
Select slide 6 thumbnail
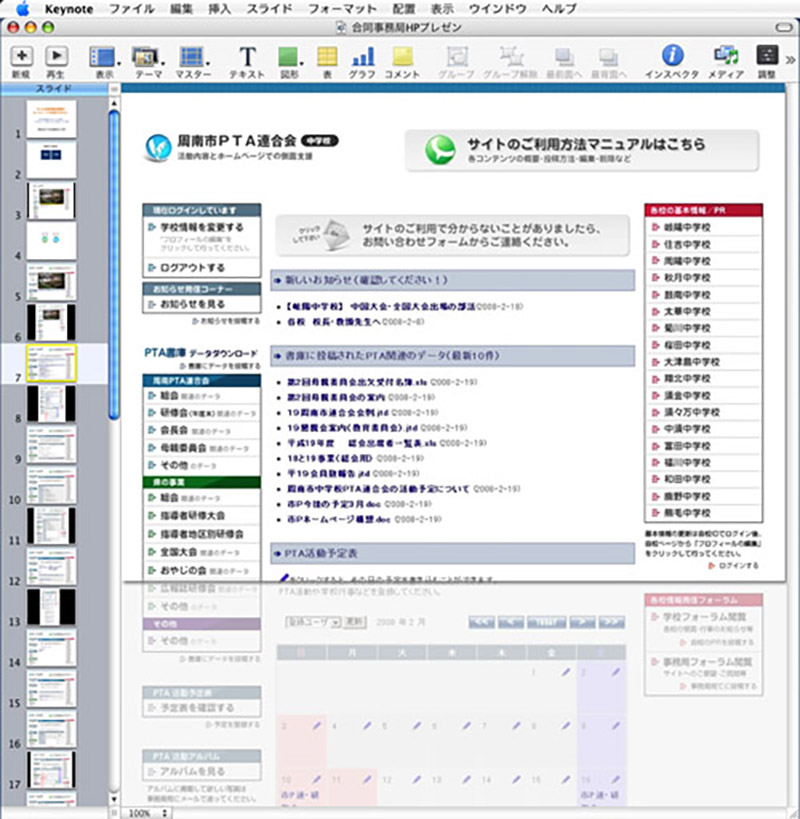click(51, 322)
